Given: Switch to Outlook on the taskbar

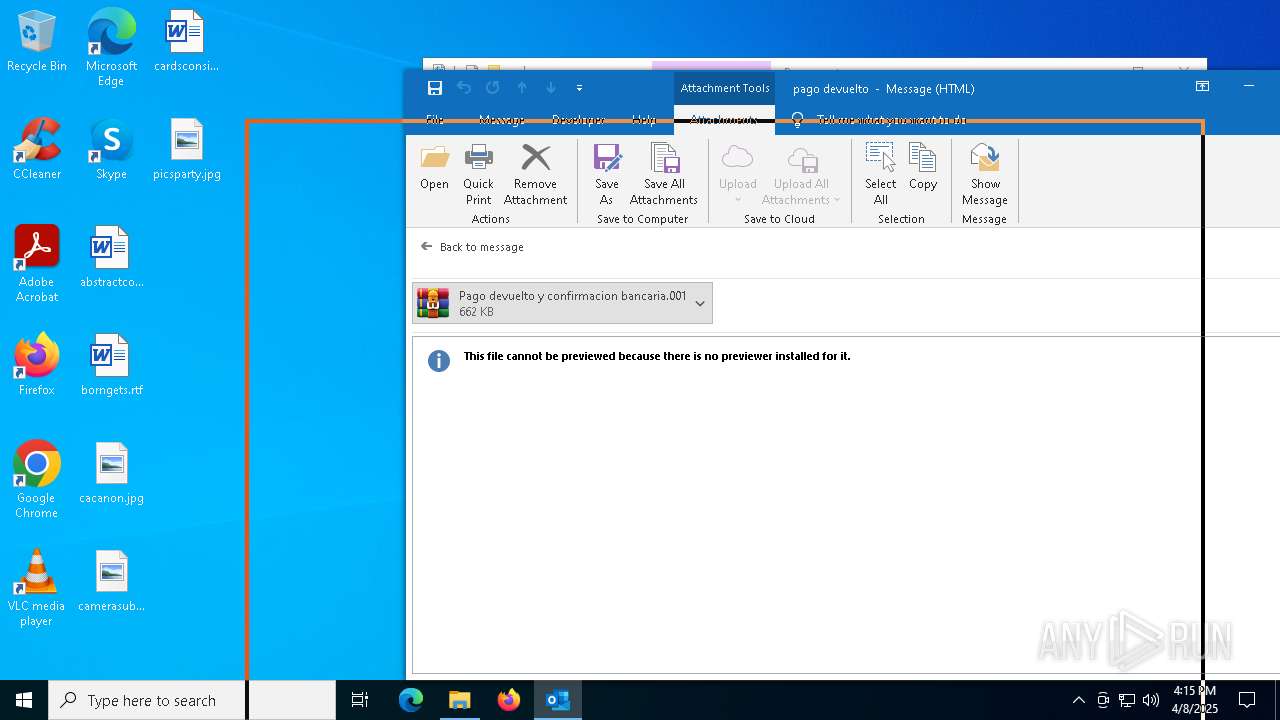Looking at the screenshot, I should coord(558,700).
